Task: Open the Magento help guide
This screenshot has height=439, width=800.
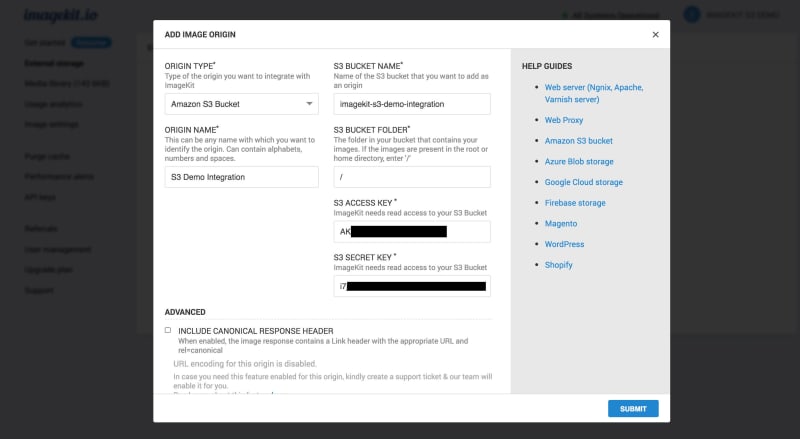Action: (x=561, y=224)
